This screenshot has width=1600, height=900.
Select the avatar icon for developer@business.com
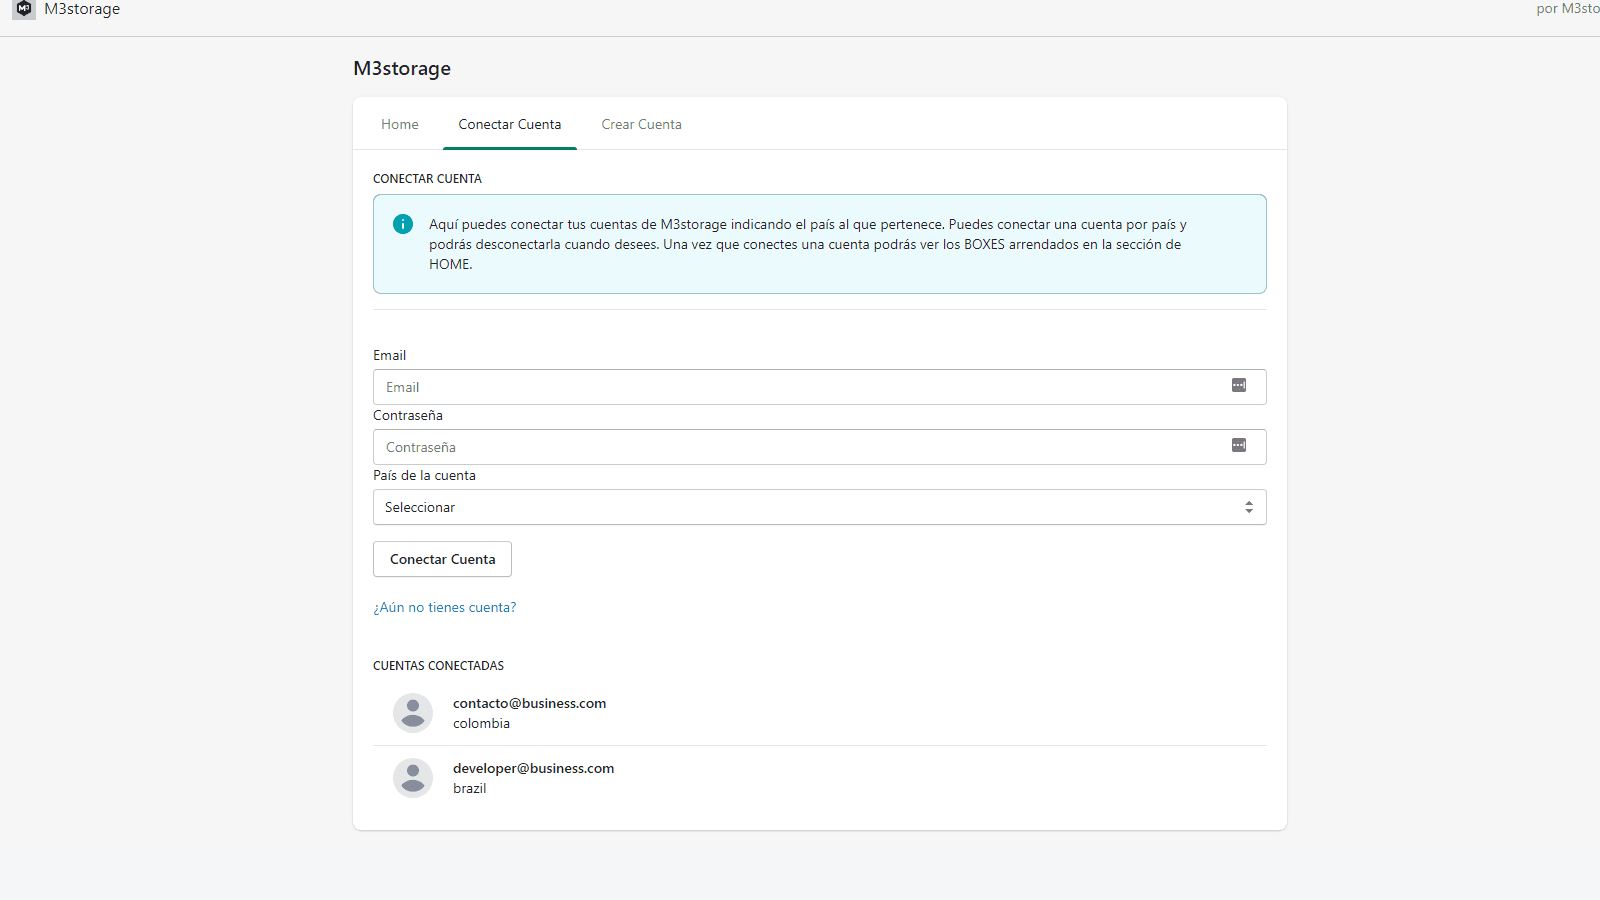click(x=413, y=778)
